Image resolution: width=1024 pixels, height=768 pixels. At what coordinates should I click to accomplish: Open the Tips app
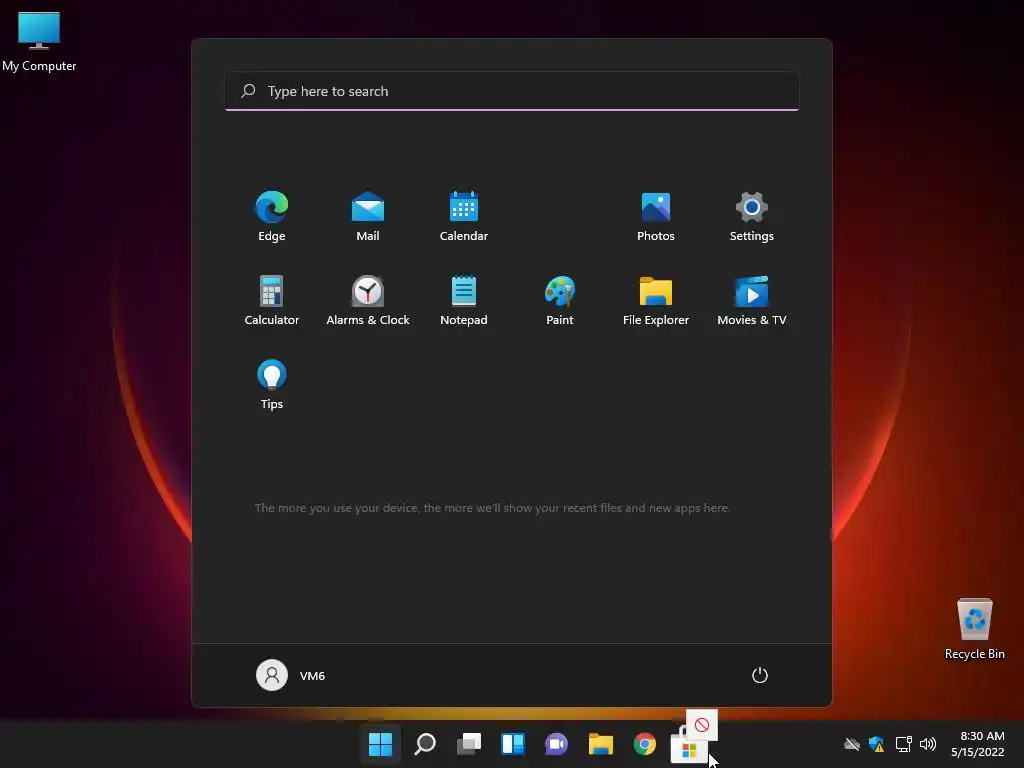click(x=272, y=385)
